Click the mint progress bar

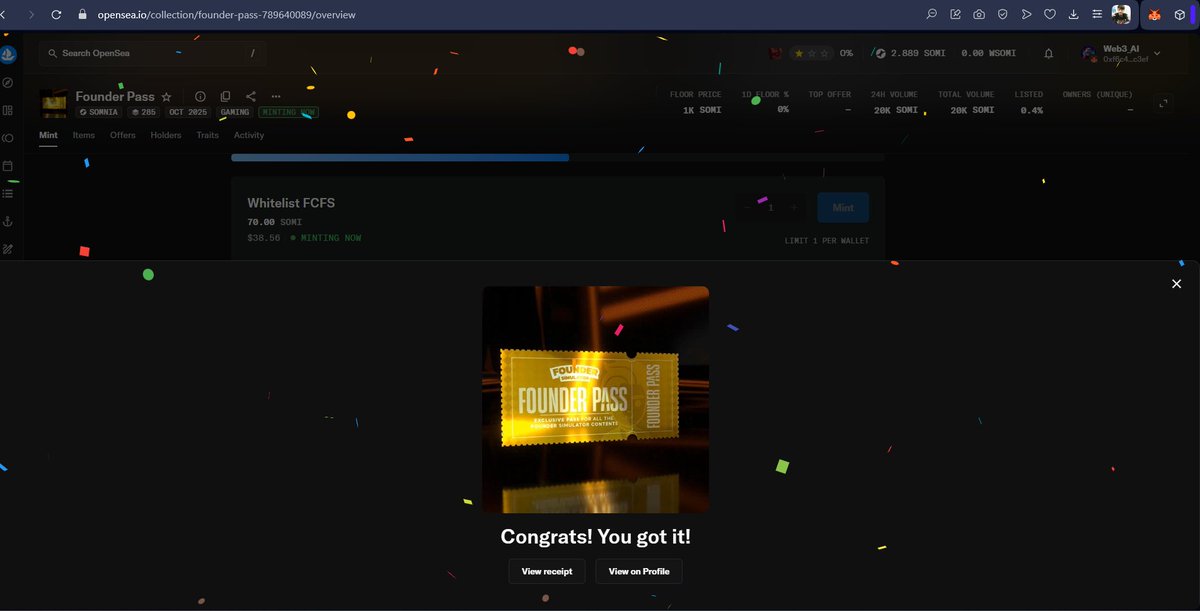click(557, 157)
